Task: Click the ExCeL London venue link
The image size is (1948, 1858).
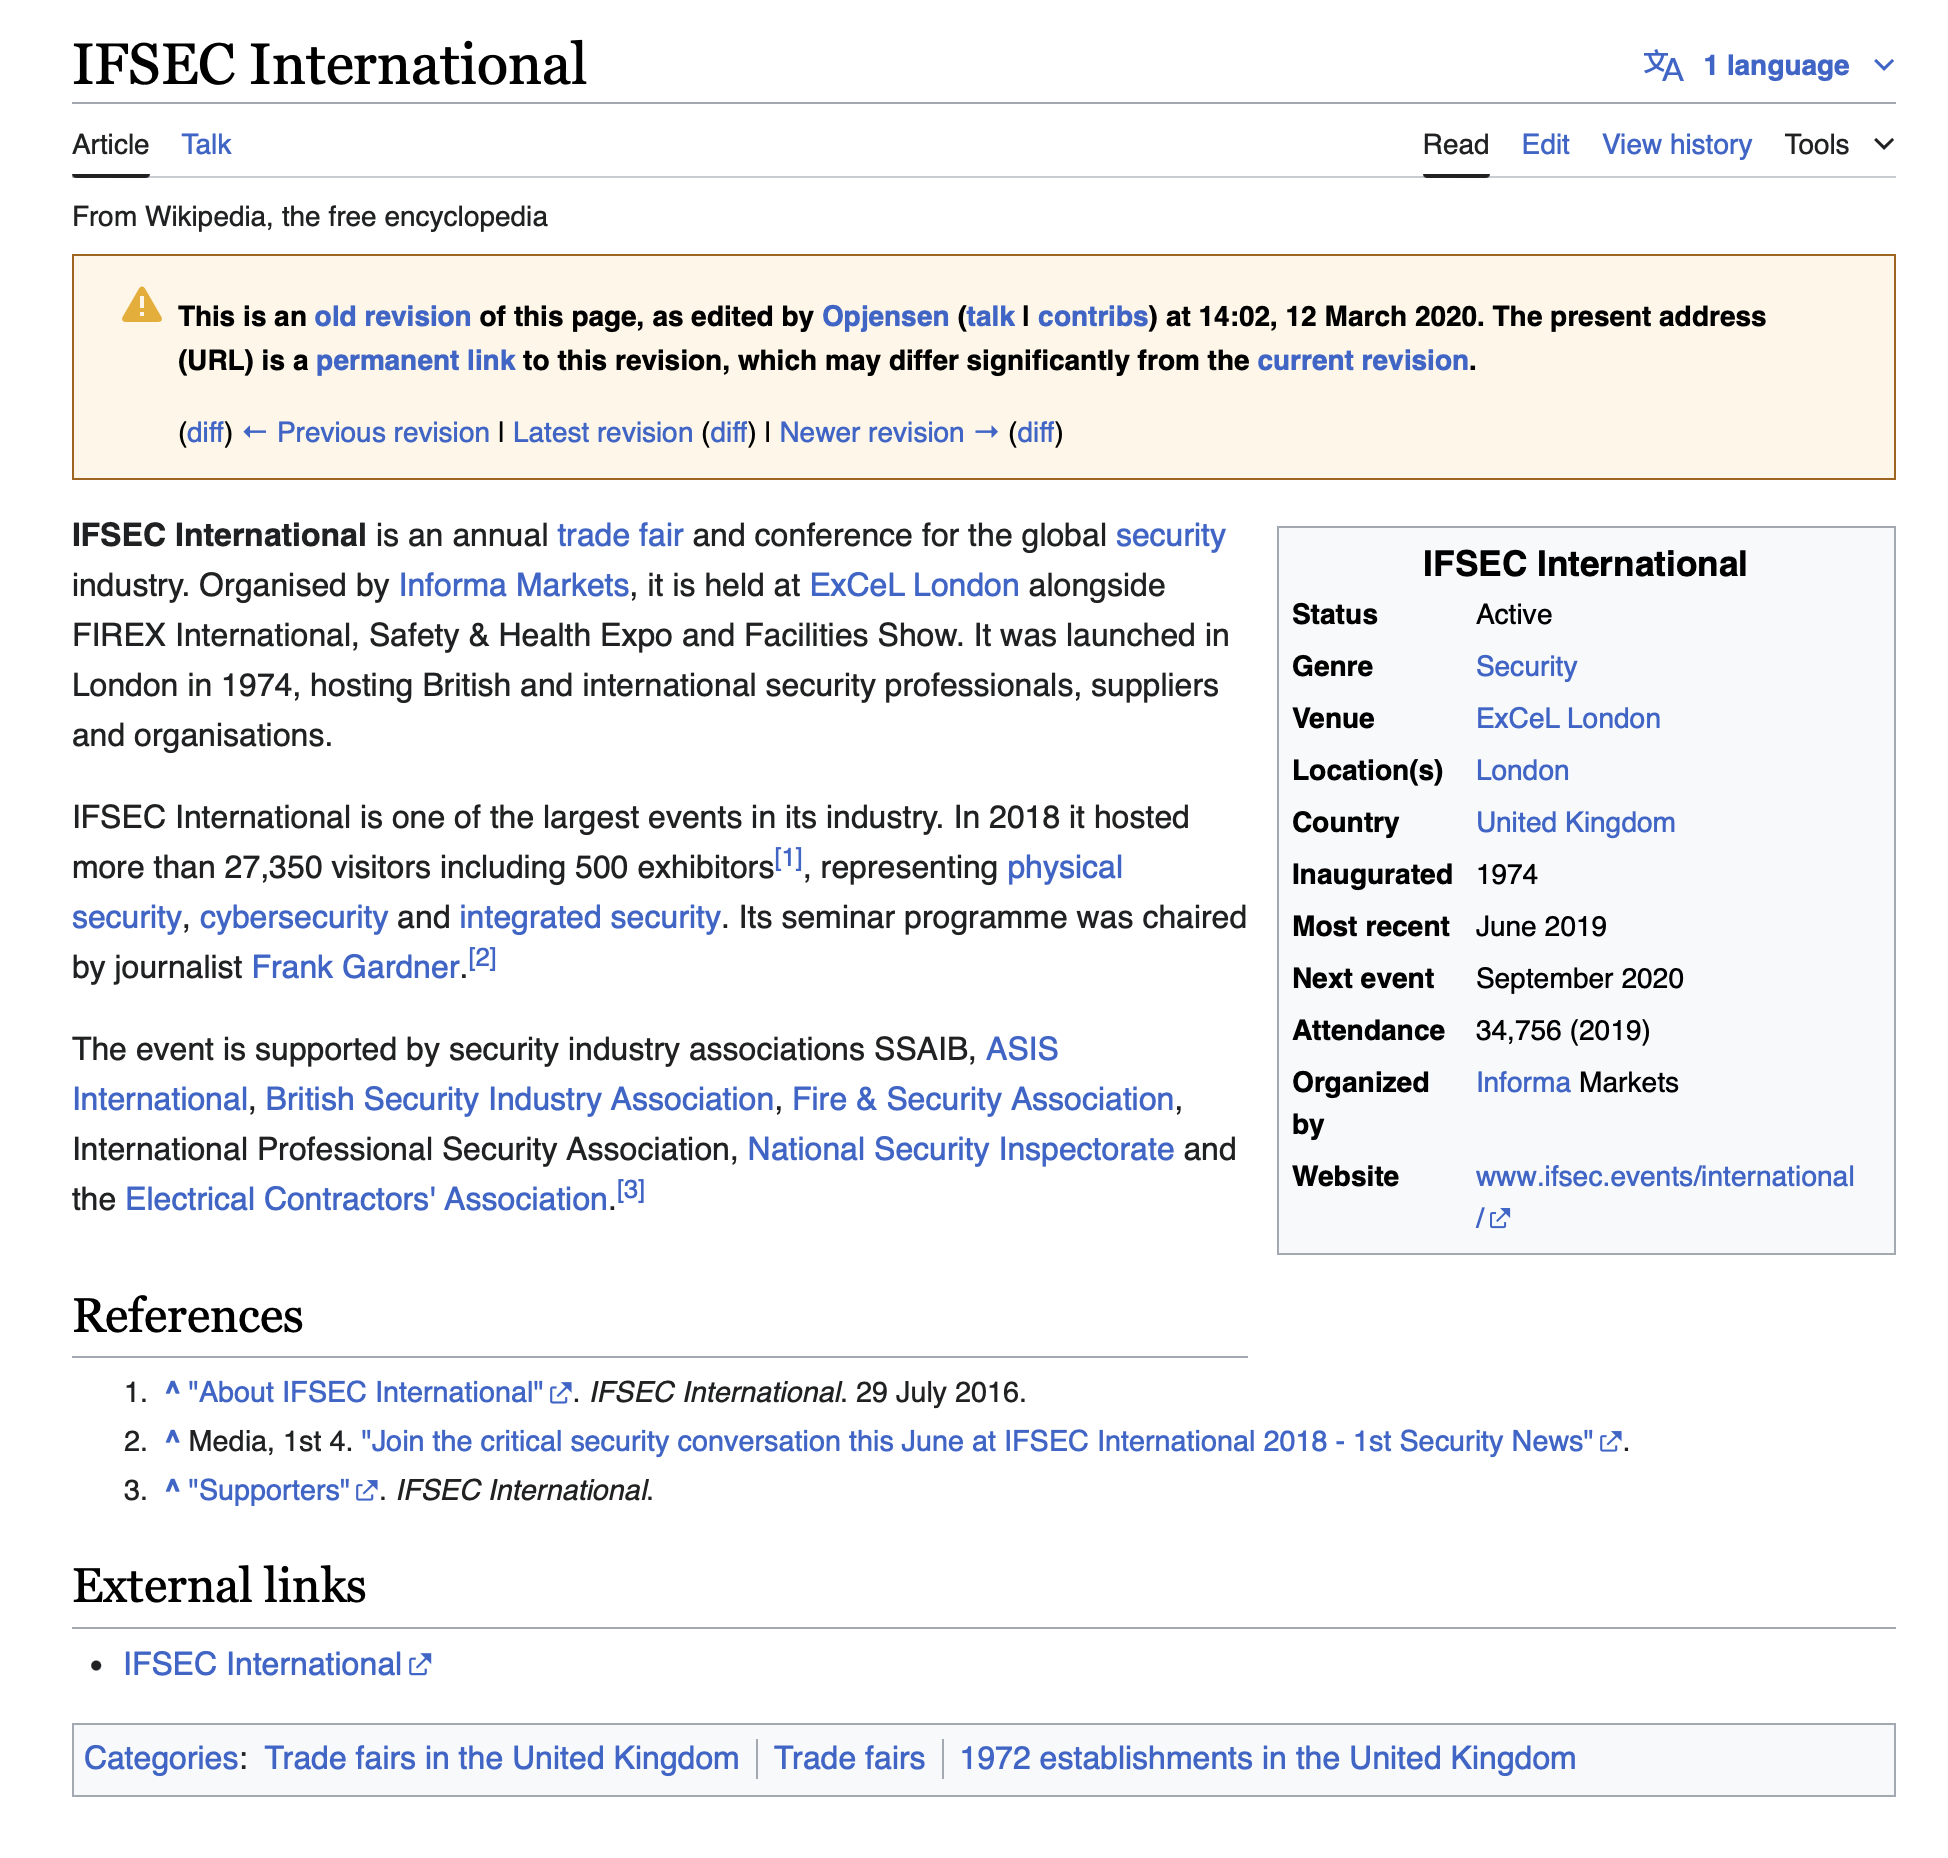Action: (x=1567, y=718)
